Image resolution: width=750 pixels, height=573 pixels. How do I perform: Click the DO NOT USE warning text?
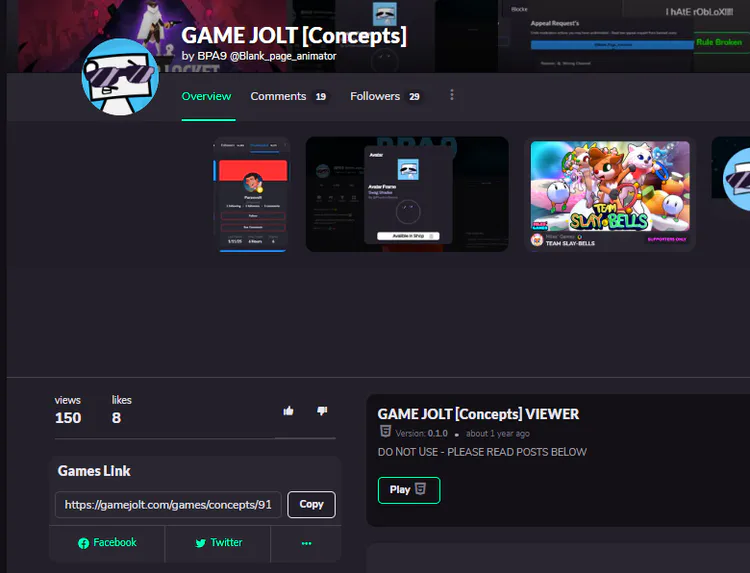coord(482,452)
